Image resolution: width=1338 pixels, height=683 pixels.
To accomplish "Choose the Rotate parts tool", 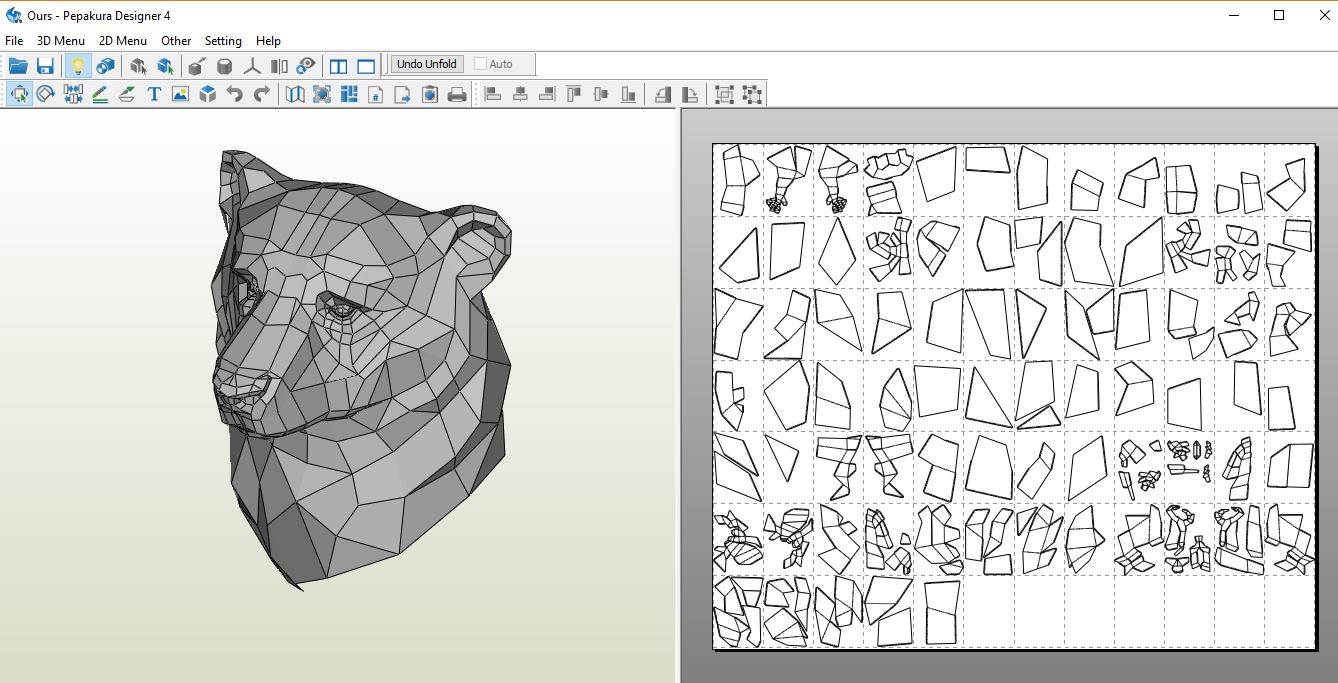I will click(x=46, y=94).
